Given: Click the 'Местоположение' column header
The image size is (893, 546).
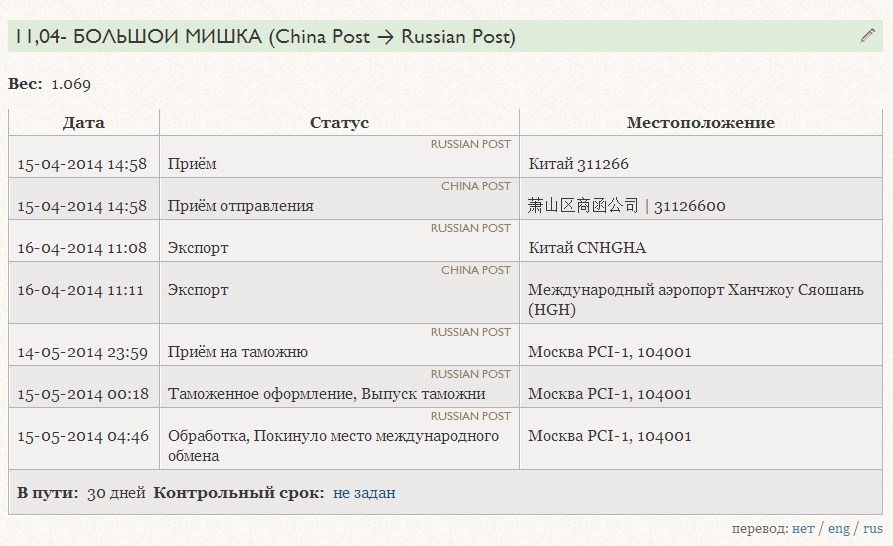Looking at the screenshot, I should 701,123.
